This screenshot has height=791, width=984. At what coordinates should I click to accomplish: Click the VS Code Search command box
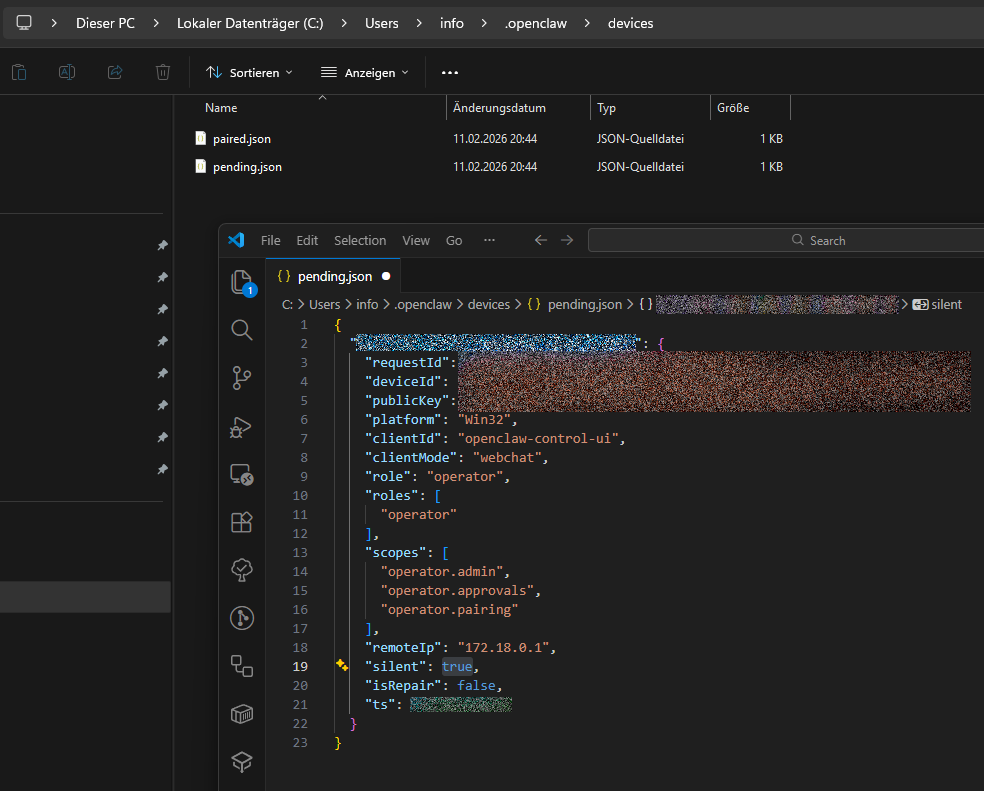pos(785,240)
